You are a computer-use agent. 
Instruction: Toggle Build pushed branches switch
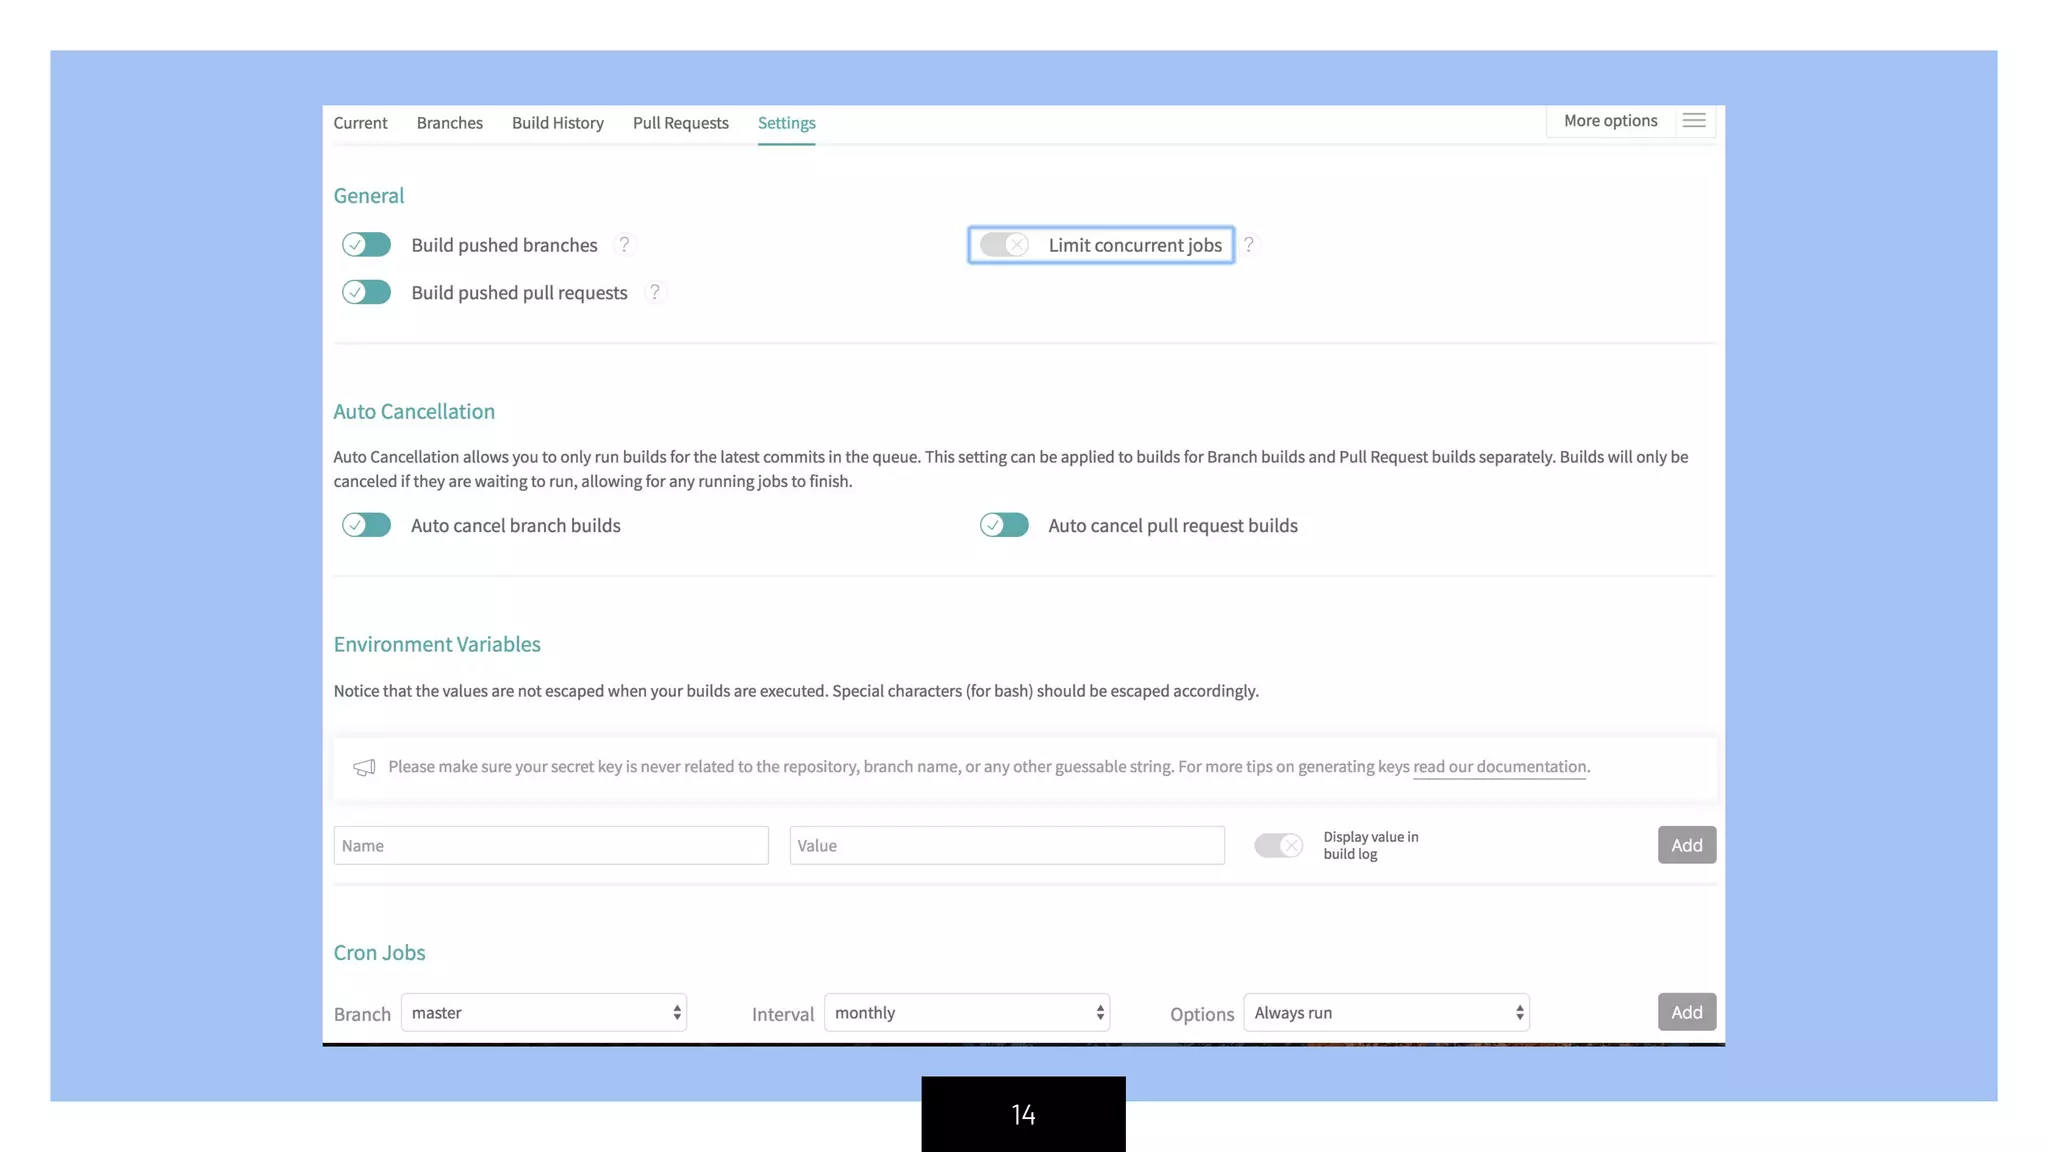[x=366, y=245]
